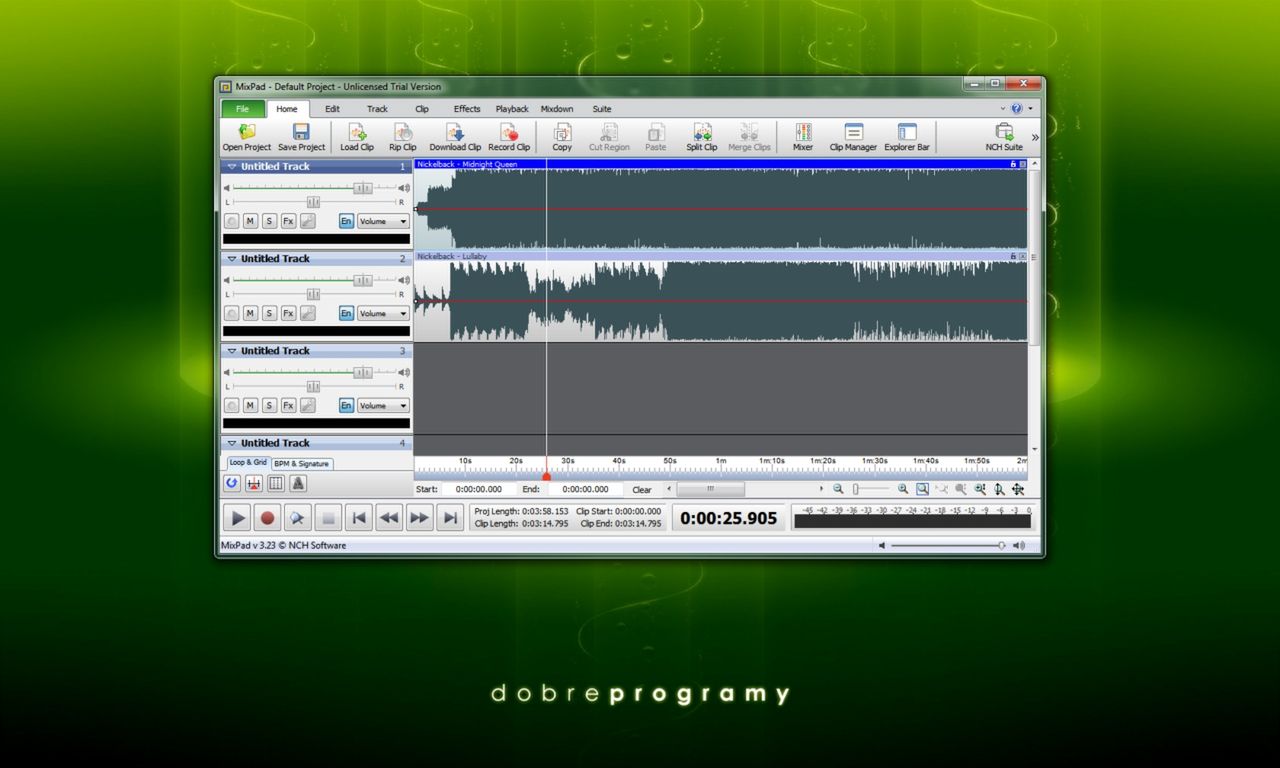Open the BPM & Signature tab
This screenshot has height=768, width=1280.
click(x=302, y=464)
